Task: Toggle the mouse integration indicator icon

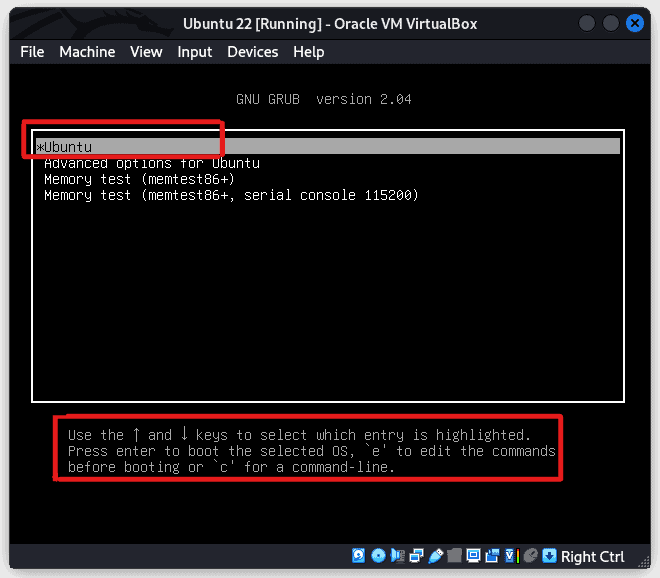Action: pyautogui.click(x=530, y=556)
